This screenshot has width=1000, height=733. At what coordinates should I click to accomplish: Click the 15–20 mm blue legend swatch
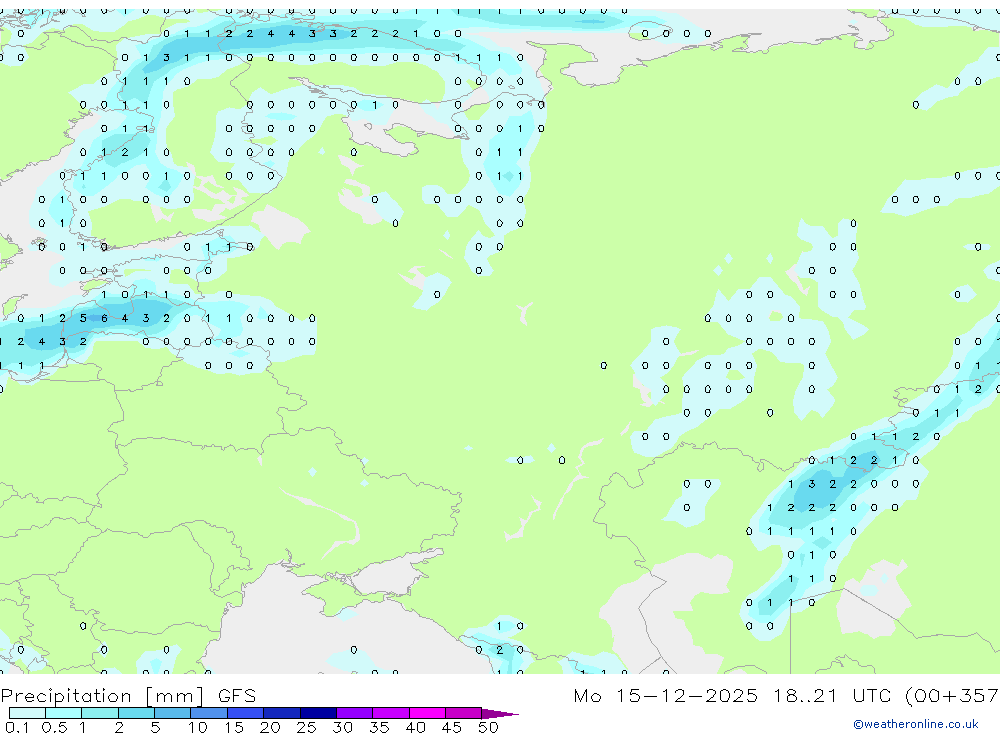pos(246,713)
